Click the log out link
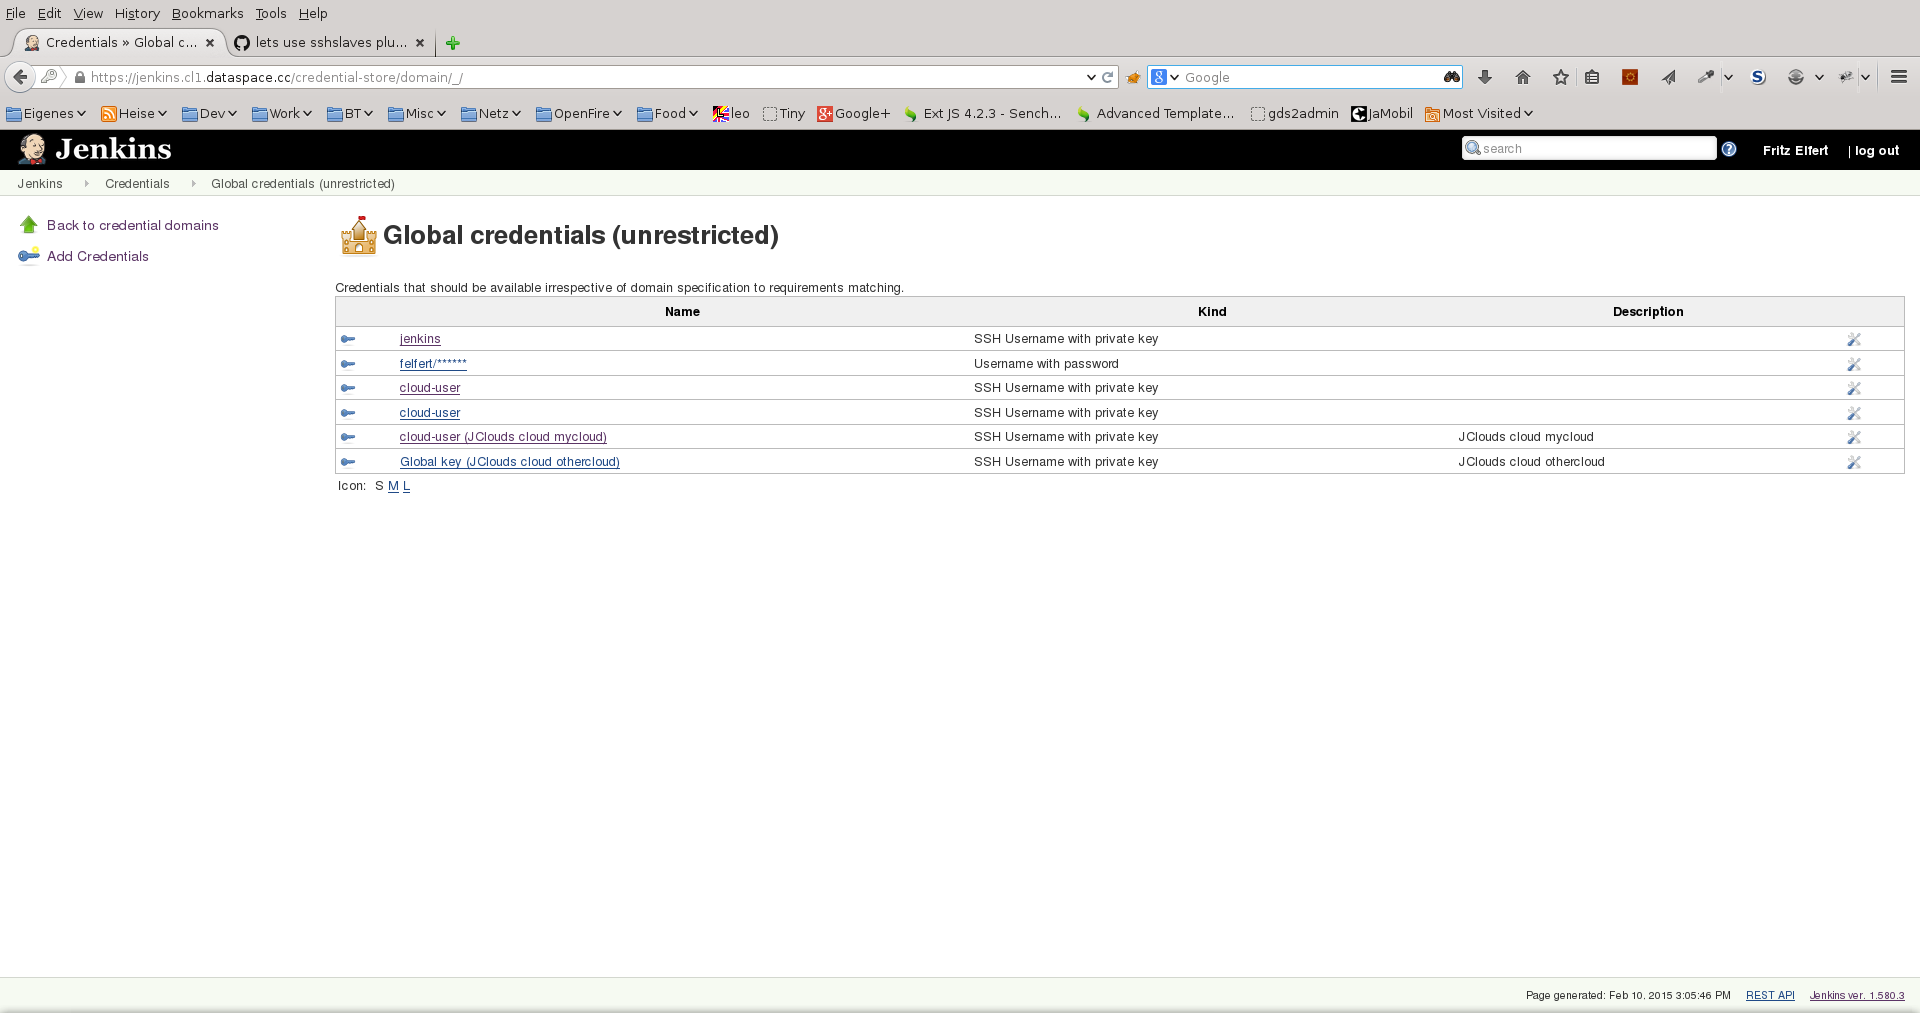This screenshot has height=1013, width=1920. coord(1877,150)
